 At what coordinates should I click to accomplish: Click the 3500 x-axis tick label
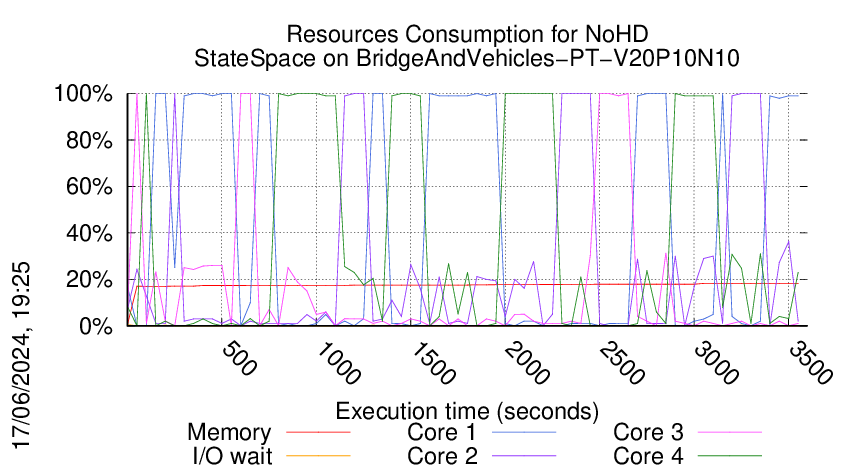[x=810, y=363]
